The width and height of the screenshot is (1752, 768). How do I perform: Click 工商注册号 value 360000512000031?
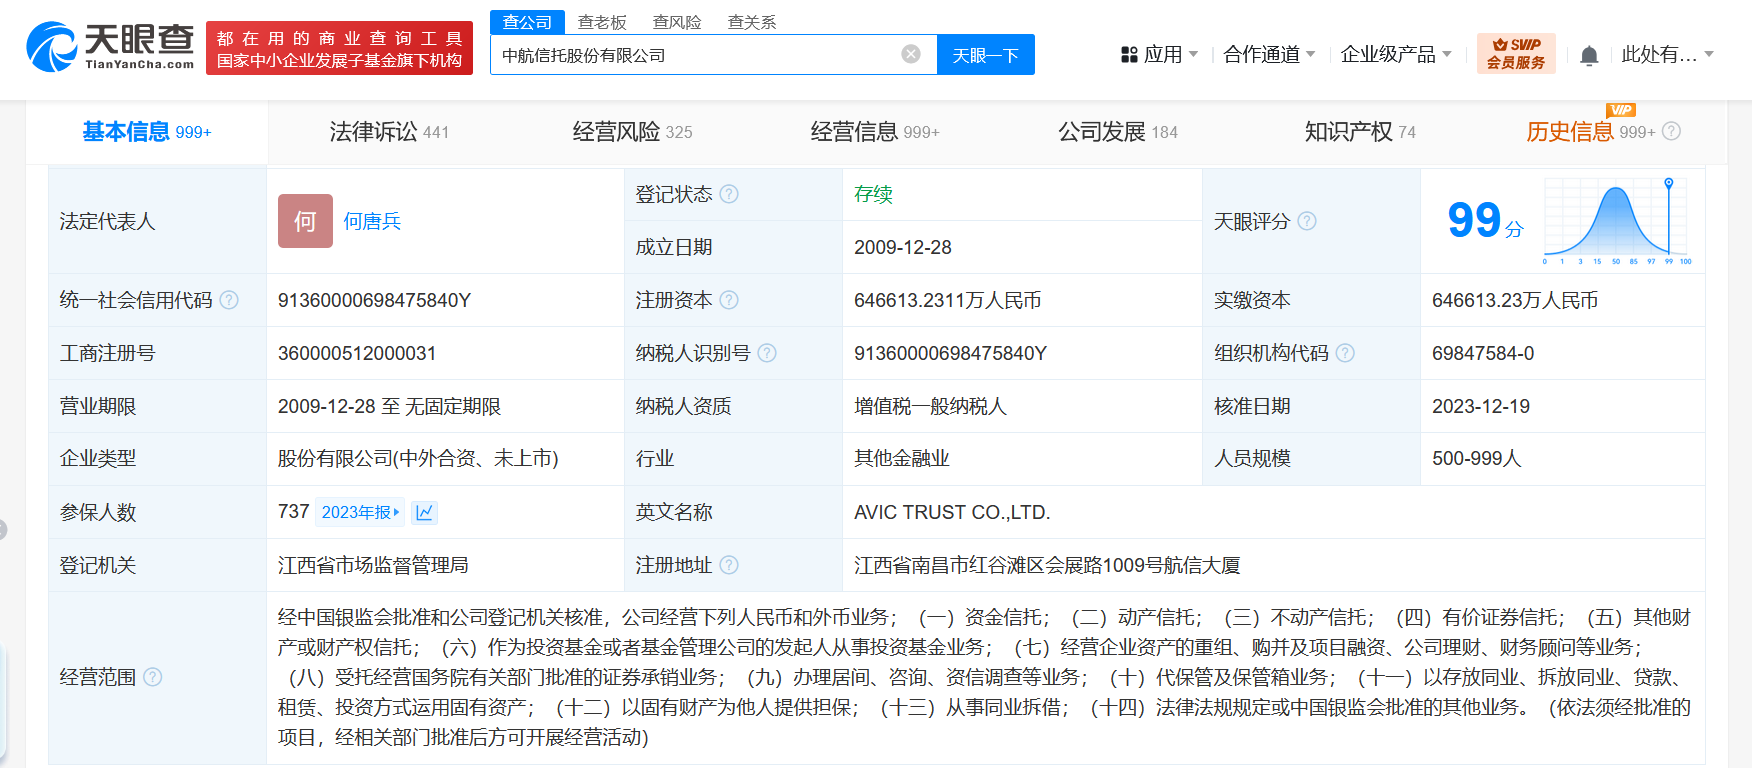coord(357,353)
